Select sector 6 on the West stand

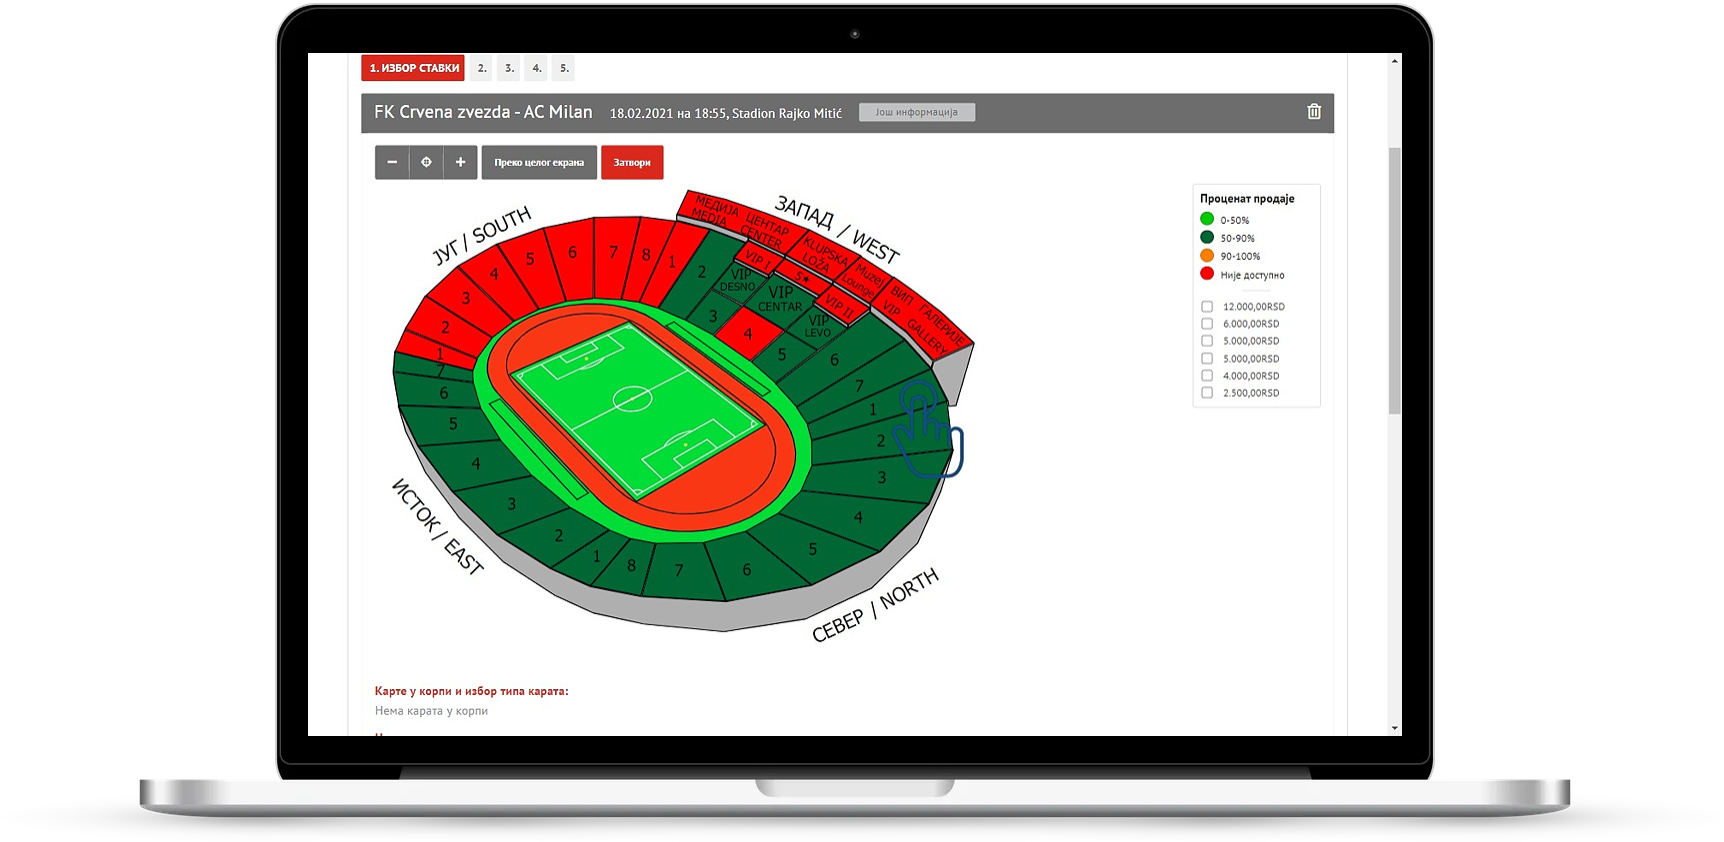click(x=834, y=360)
